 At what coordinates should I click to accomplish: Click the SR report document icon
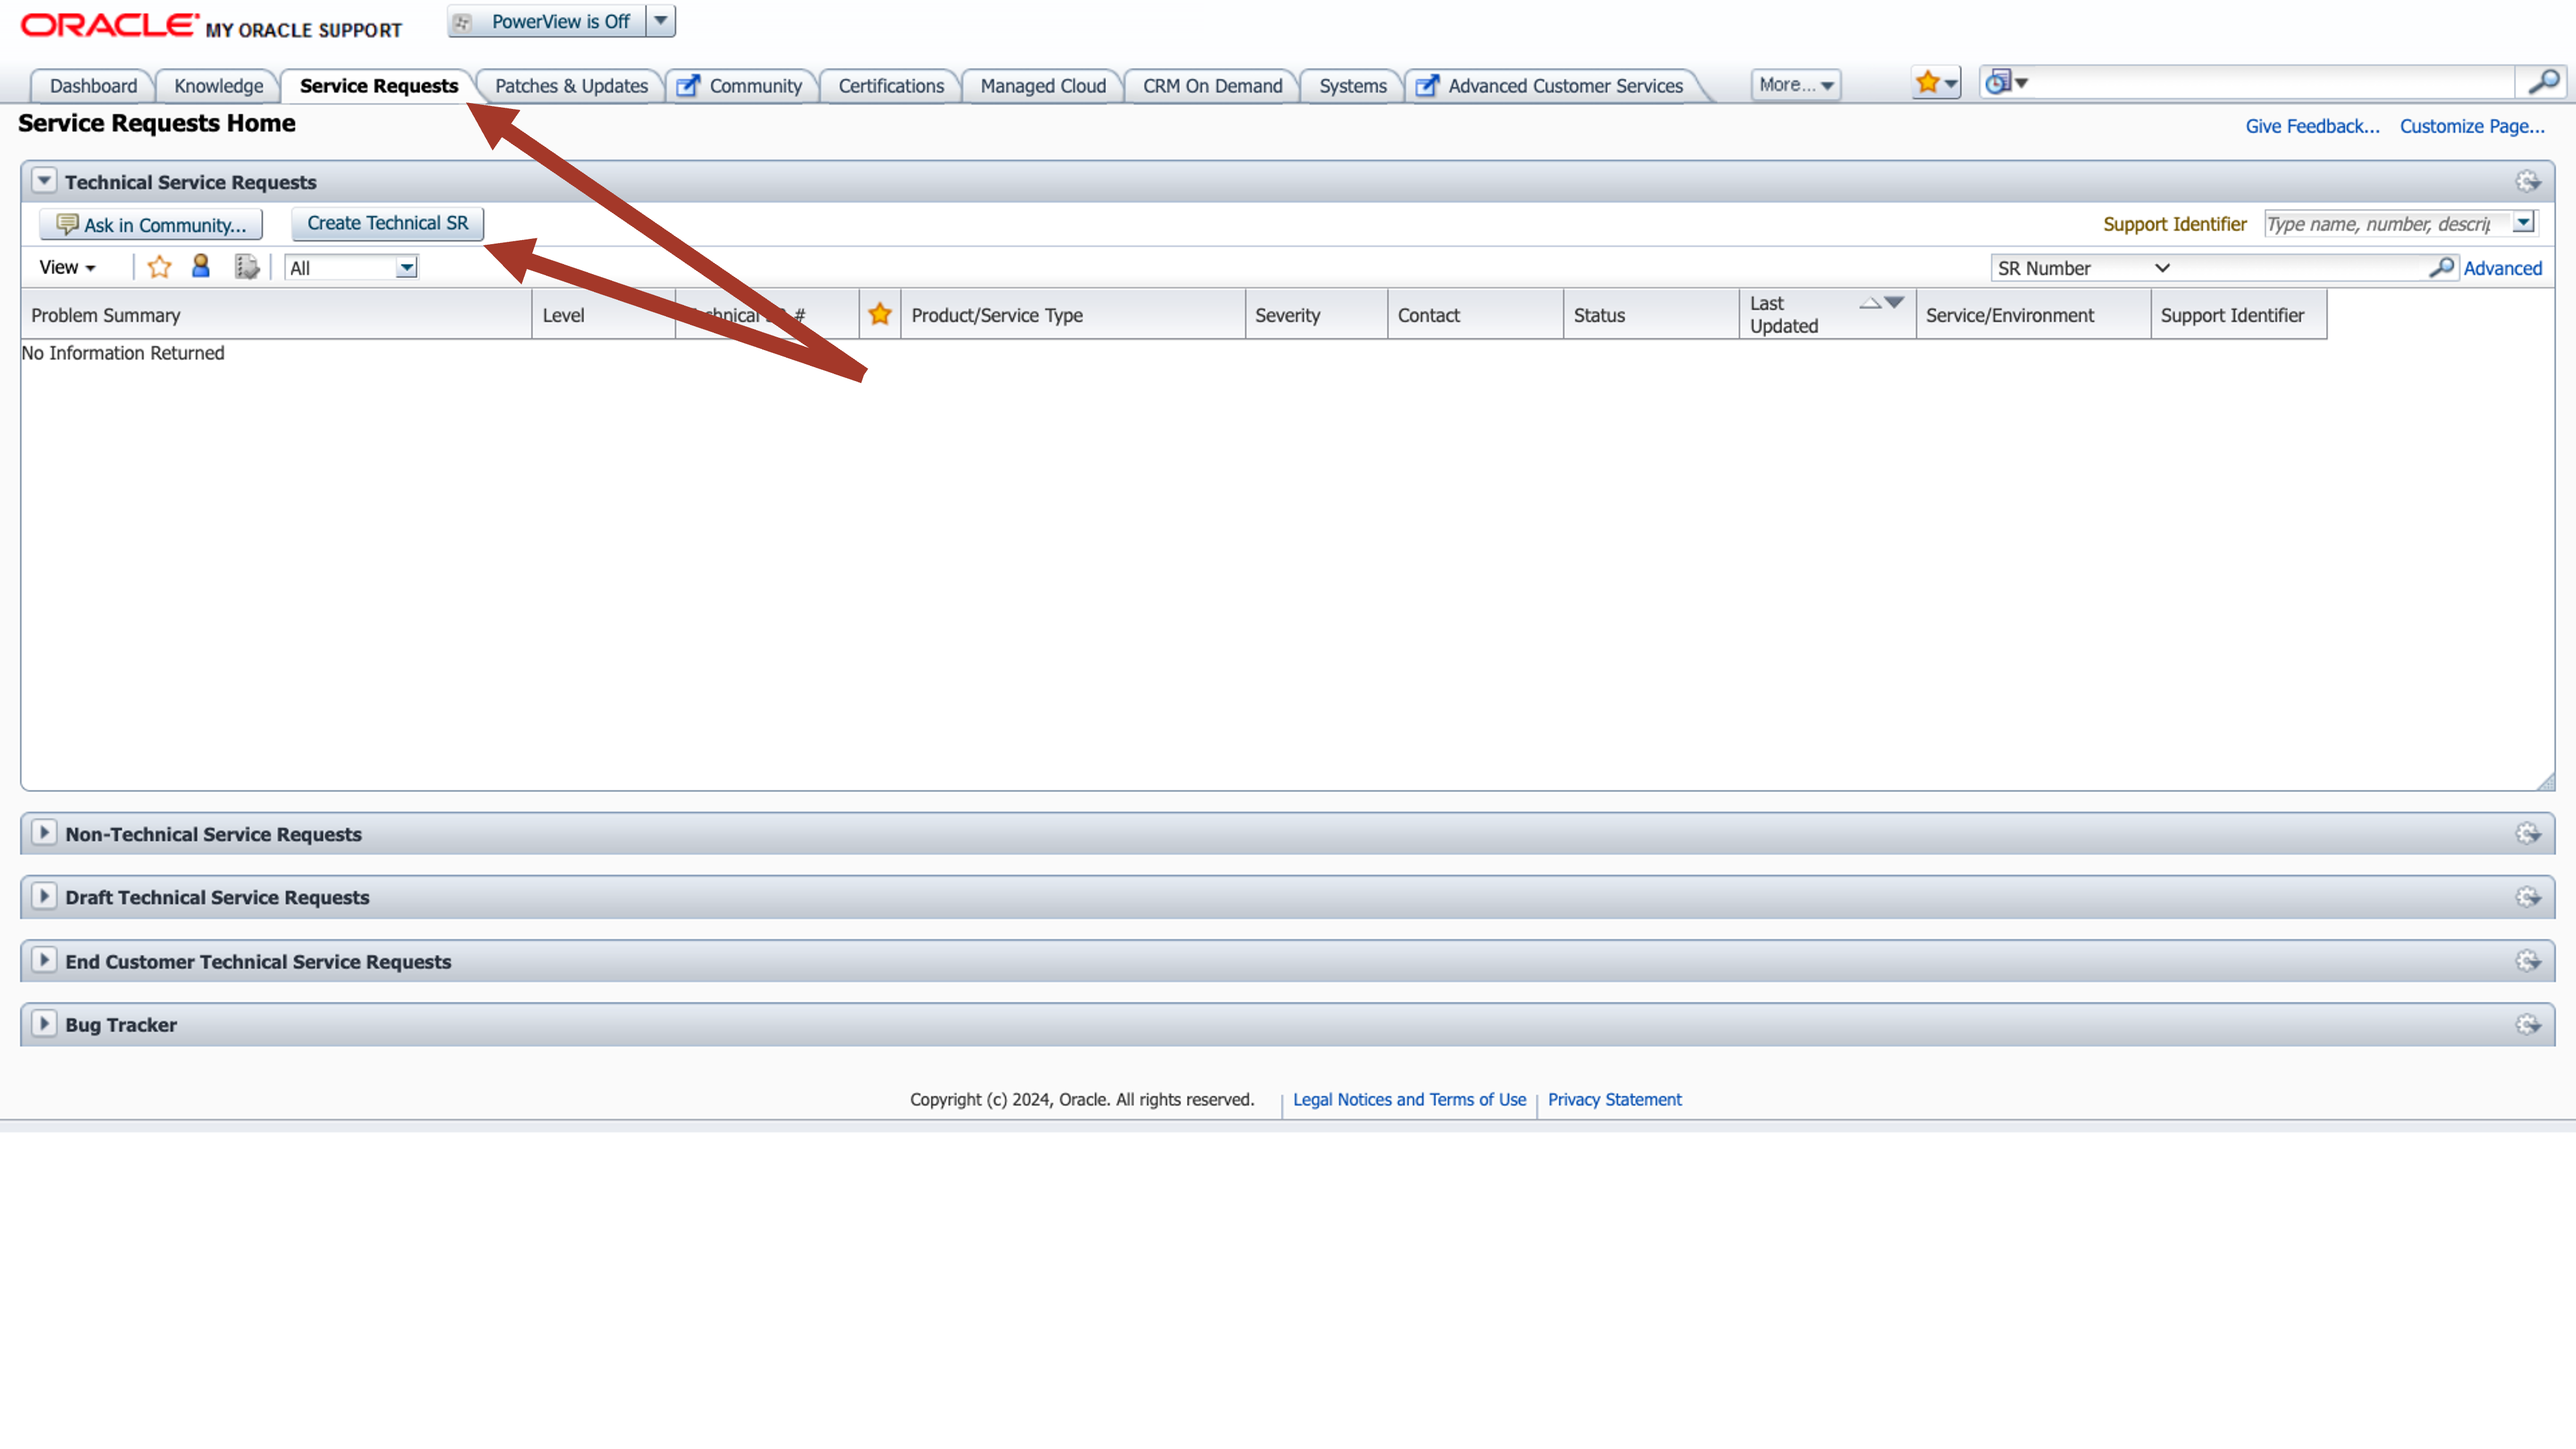tap(246, 266)
